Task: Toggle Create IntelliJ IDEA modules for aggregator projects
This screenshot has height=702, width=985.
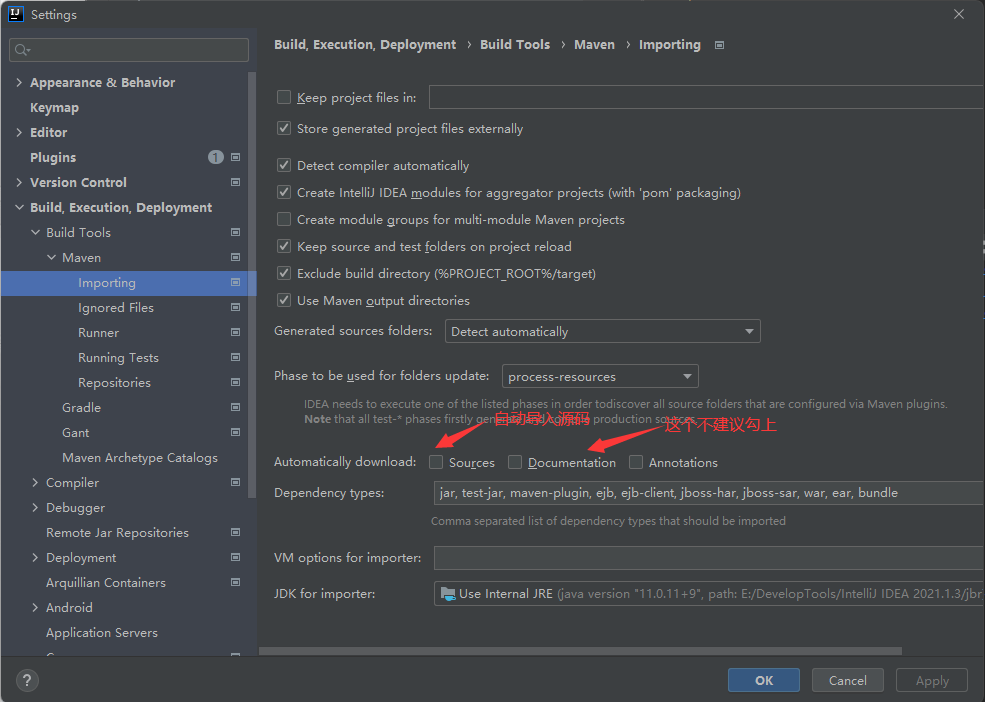Action: (x=284, y=192)
